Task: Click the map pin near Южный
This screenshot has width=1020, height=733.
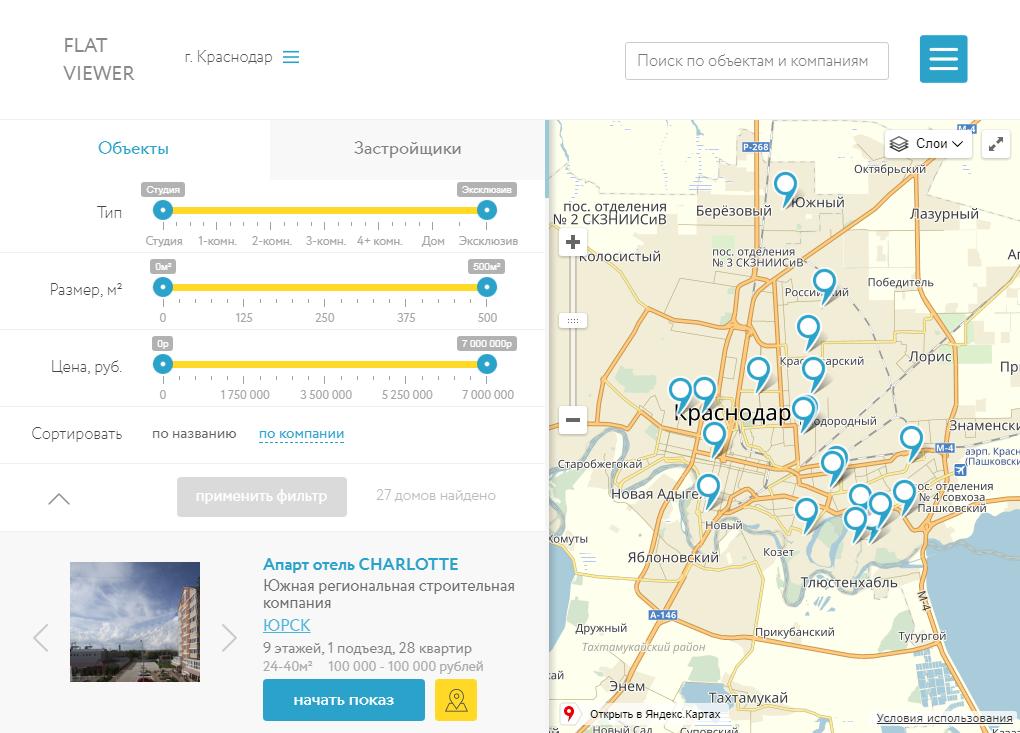Action: click(786, 186)
